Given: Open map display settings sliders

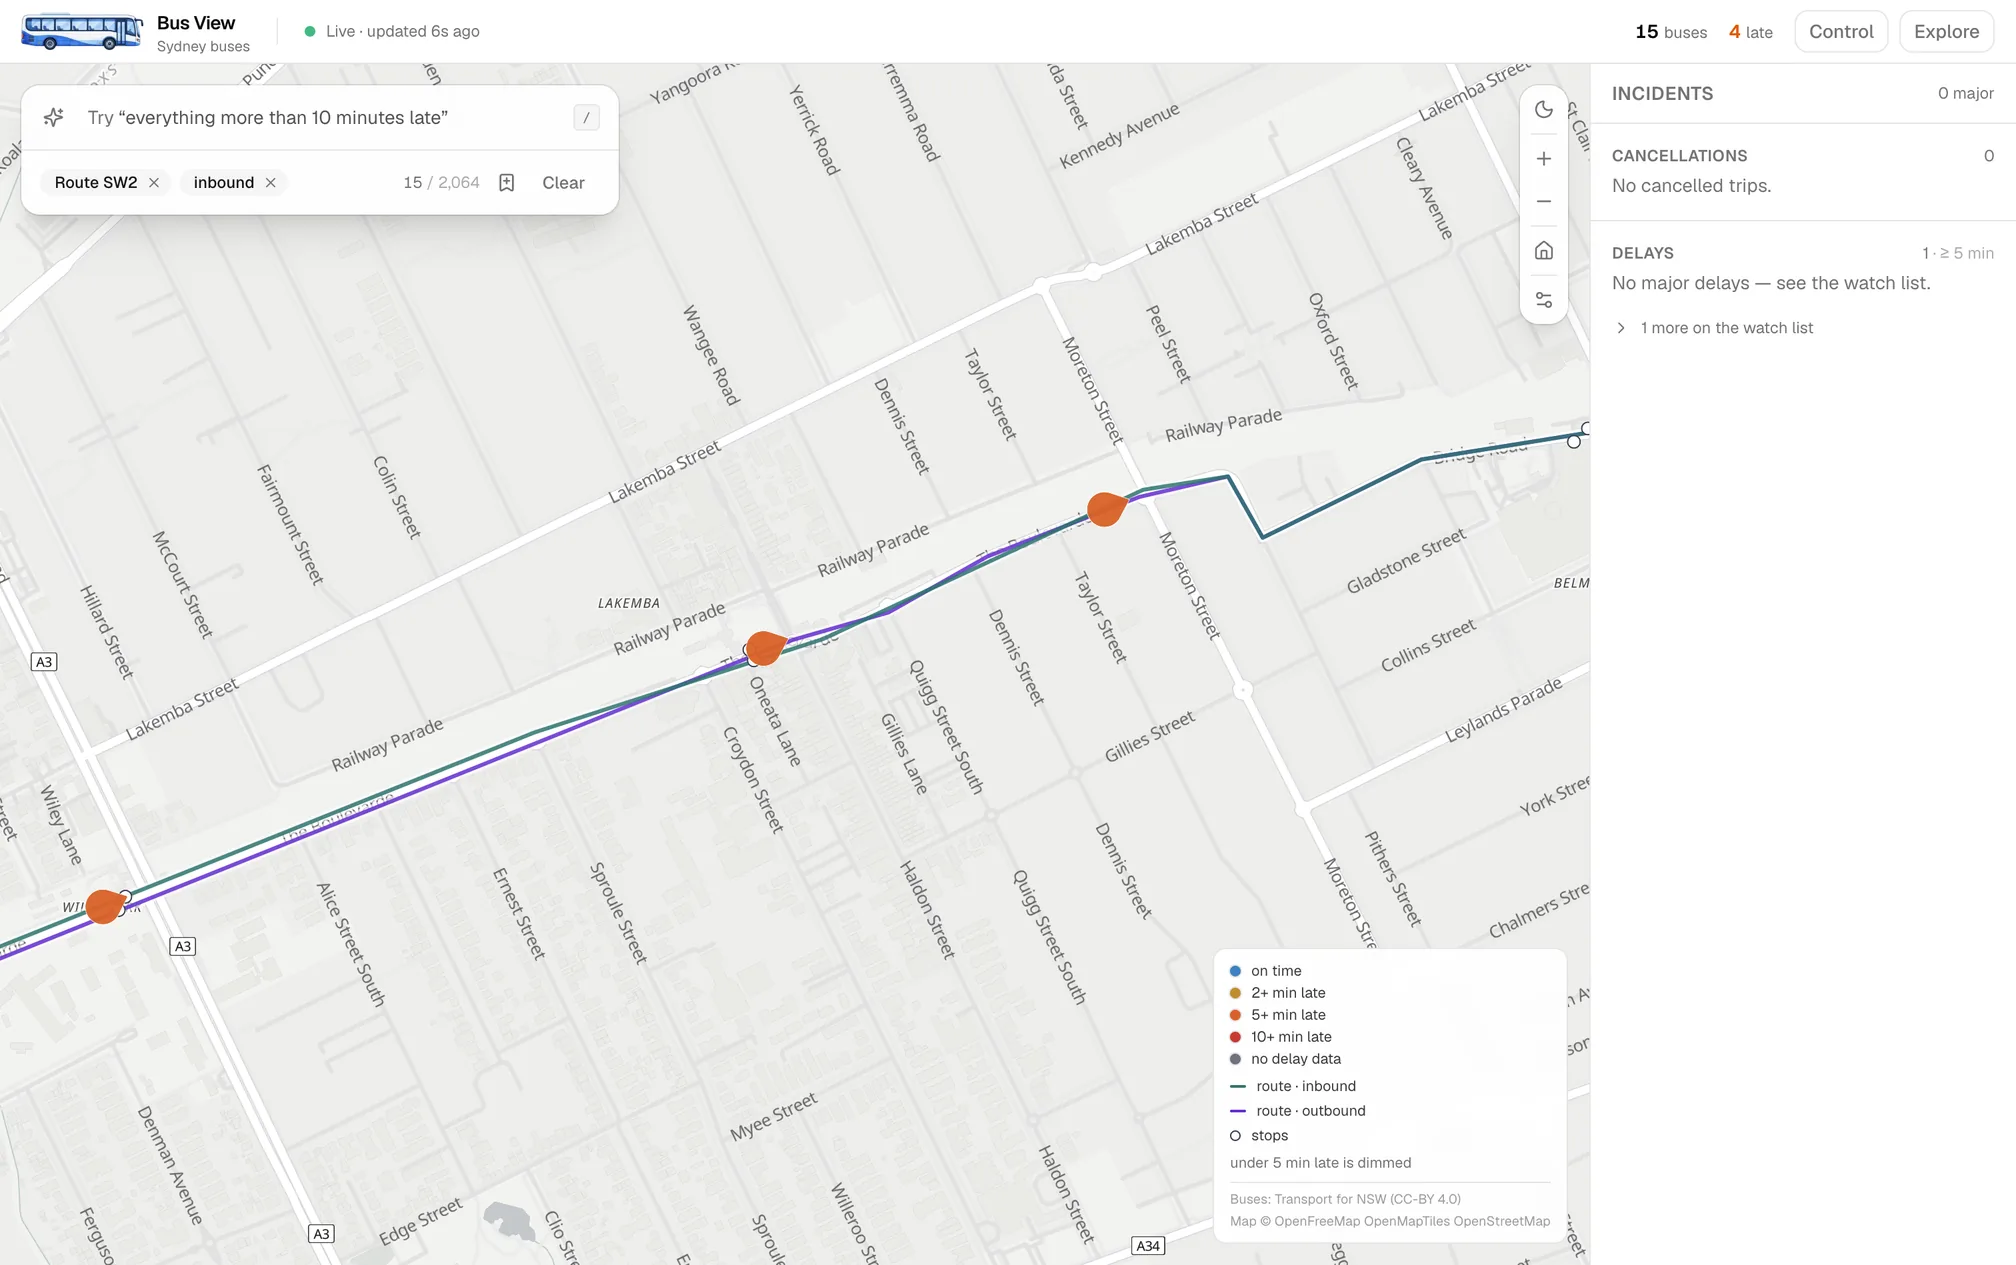Looking at the screenshot, I should click(1544, 300).
